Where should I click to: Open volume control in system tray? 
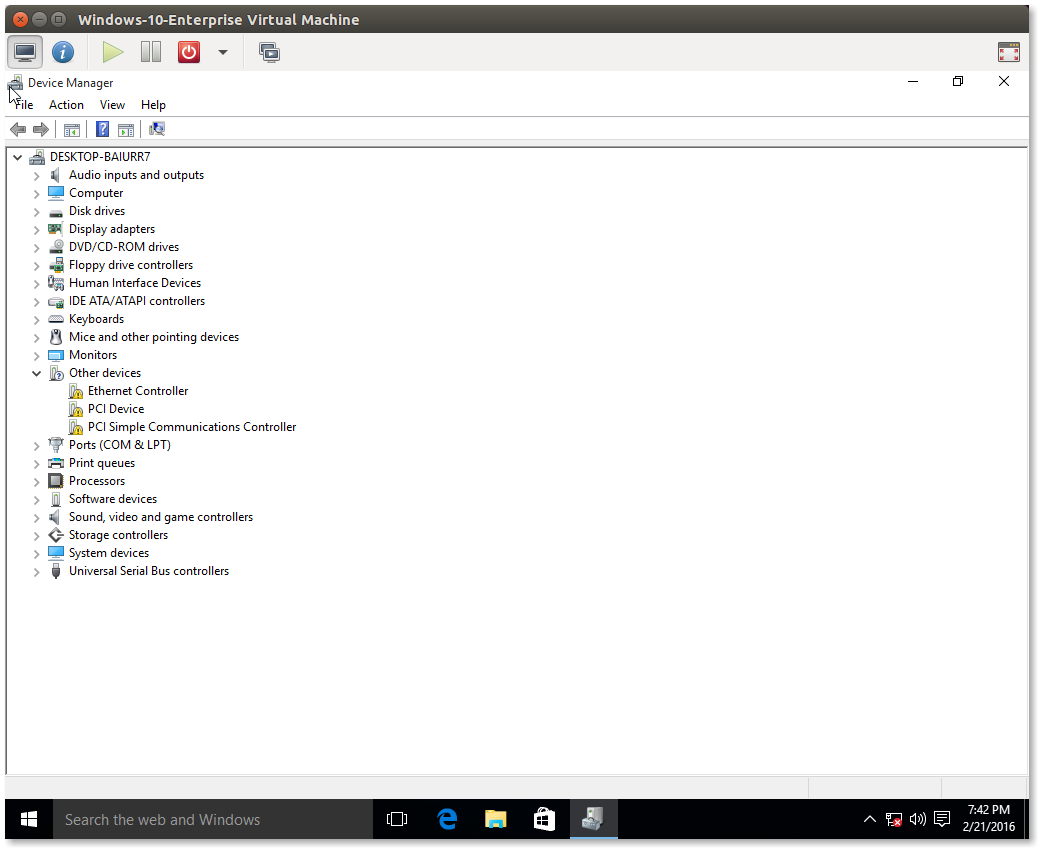[x=918, y=820]
